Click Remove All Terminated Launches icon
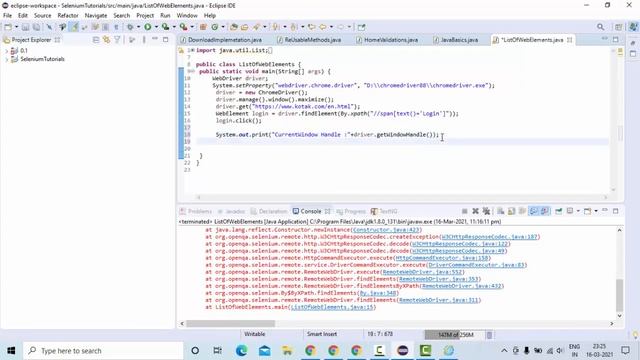Image resolution: width=640 pixels, height=360 pixels. click(x=486, y=211)
